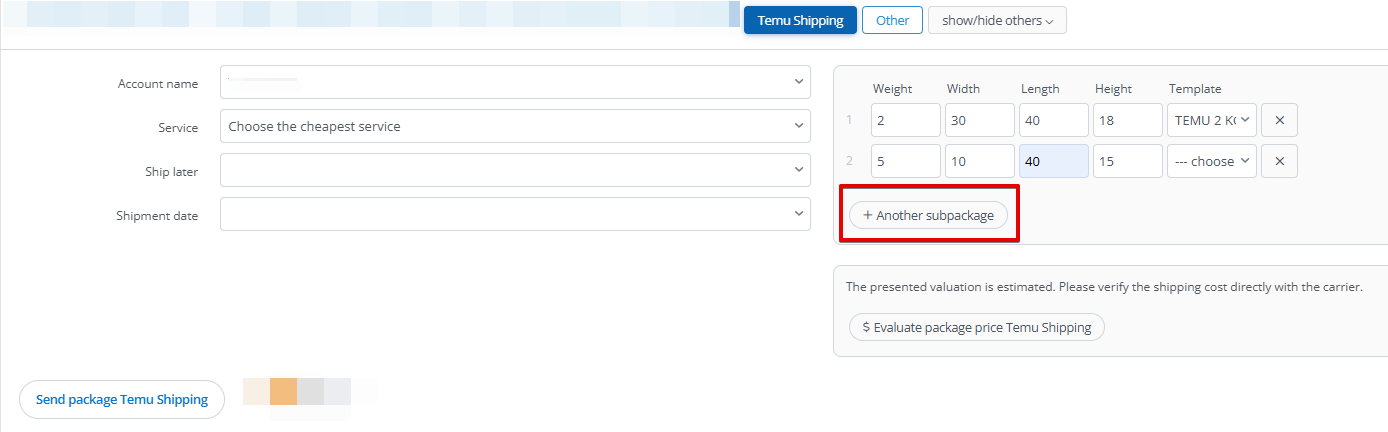Delete subpackage 2 using its X icon
Image resolution: width=1388 pixels, height=432 pixels.
pos(1279,161)
